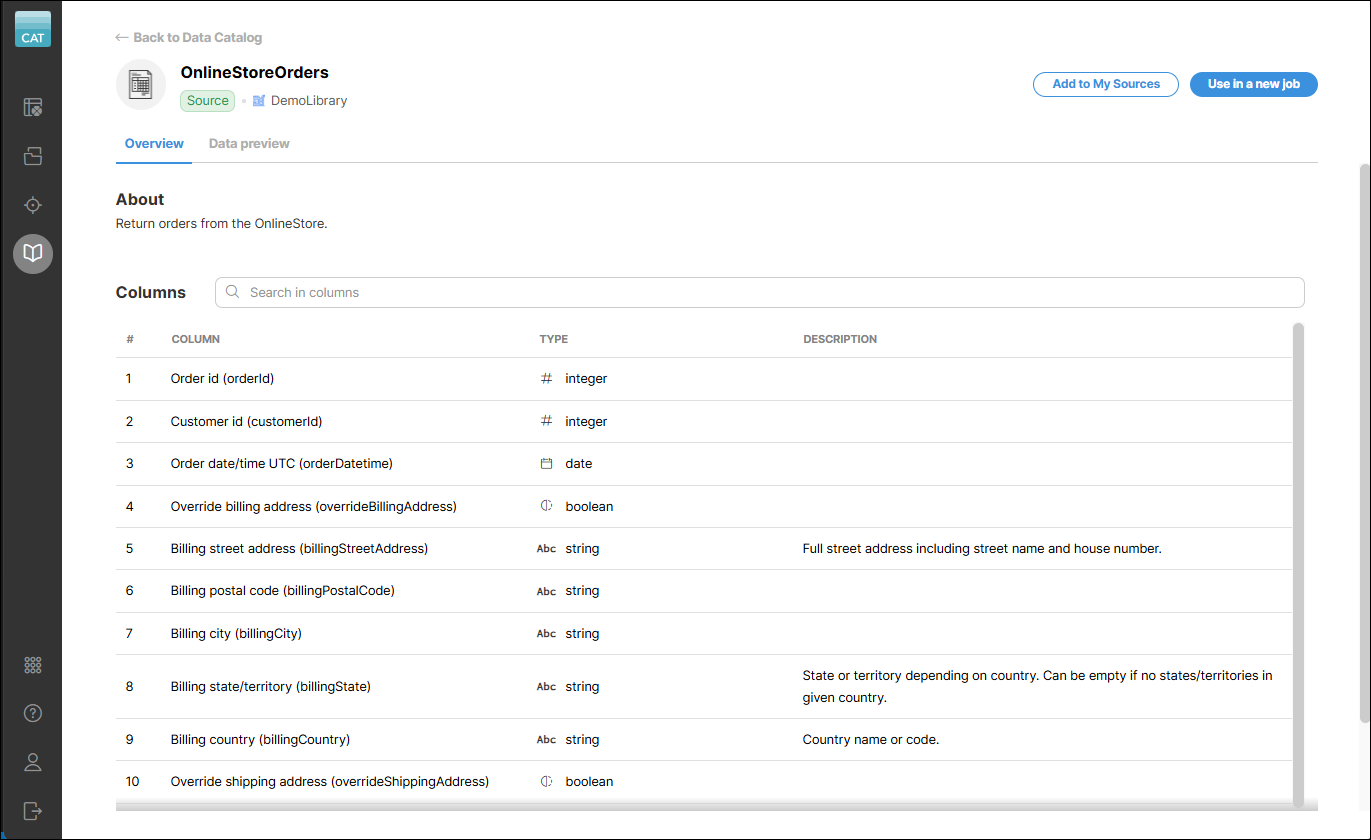The width and height of the screenshot is (1371, 840).
Task: Click the Search in columns field
Action: pyautogui.click(x=760, y=292)
